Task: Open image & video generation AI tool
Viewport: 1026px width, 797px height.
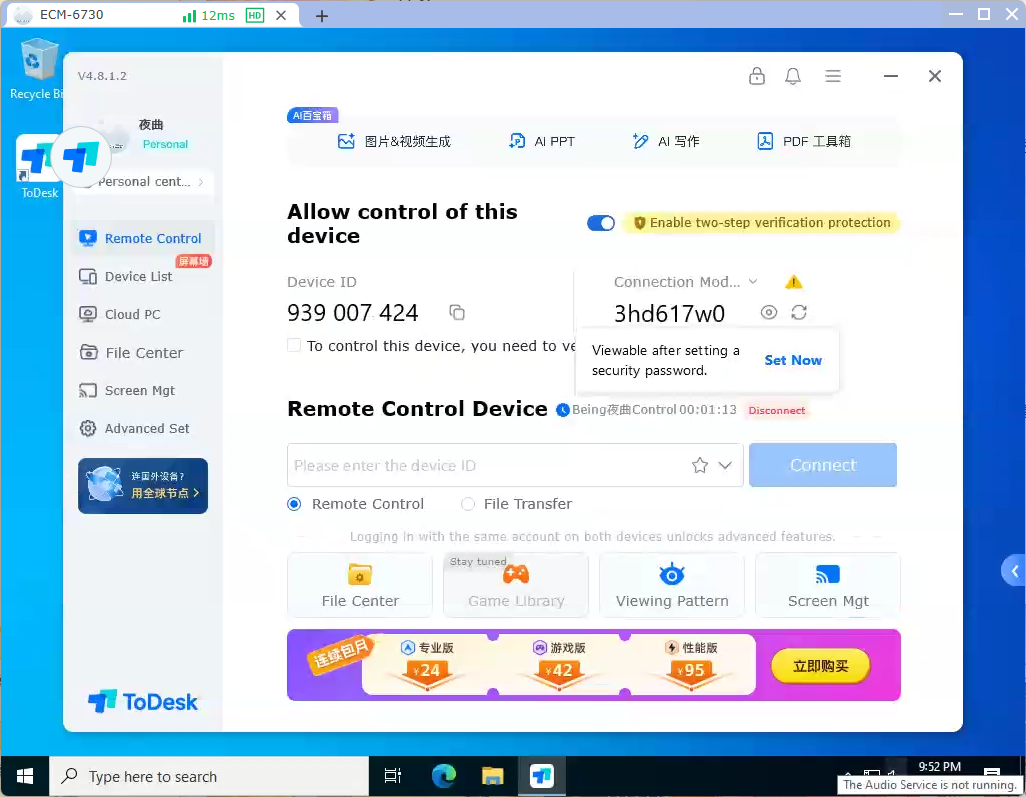Action: tap(394, 141)
